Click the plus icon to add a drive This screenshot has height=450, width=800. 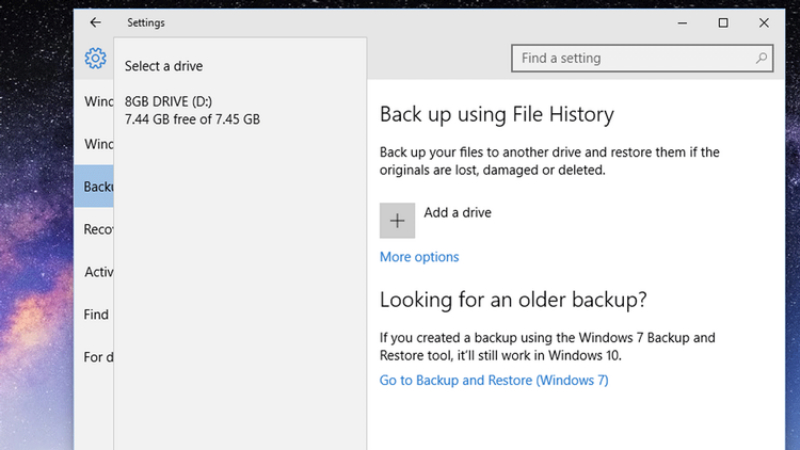[x=397, y=220]
